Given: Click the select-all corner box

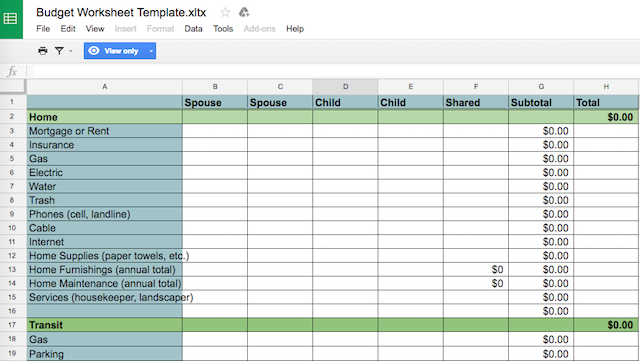Looking at the screenshot, I should pyautogui.click(x=13, y=87).
